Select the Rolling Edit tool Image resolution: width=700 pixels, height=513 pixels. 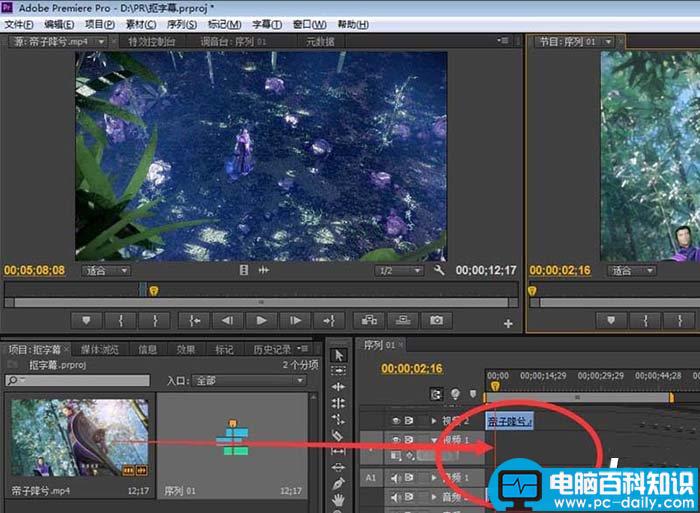[338, 403]
